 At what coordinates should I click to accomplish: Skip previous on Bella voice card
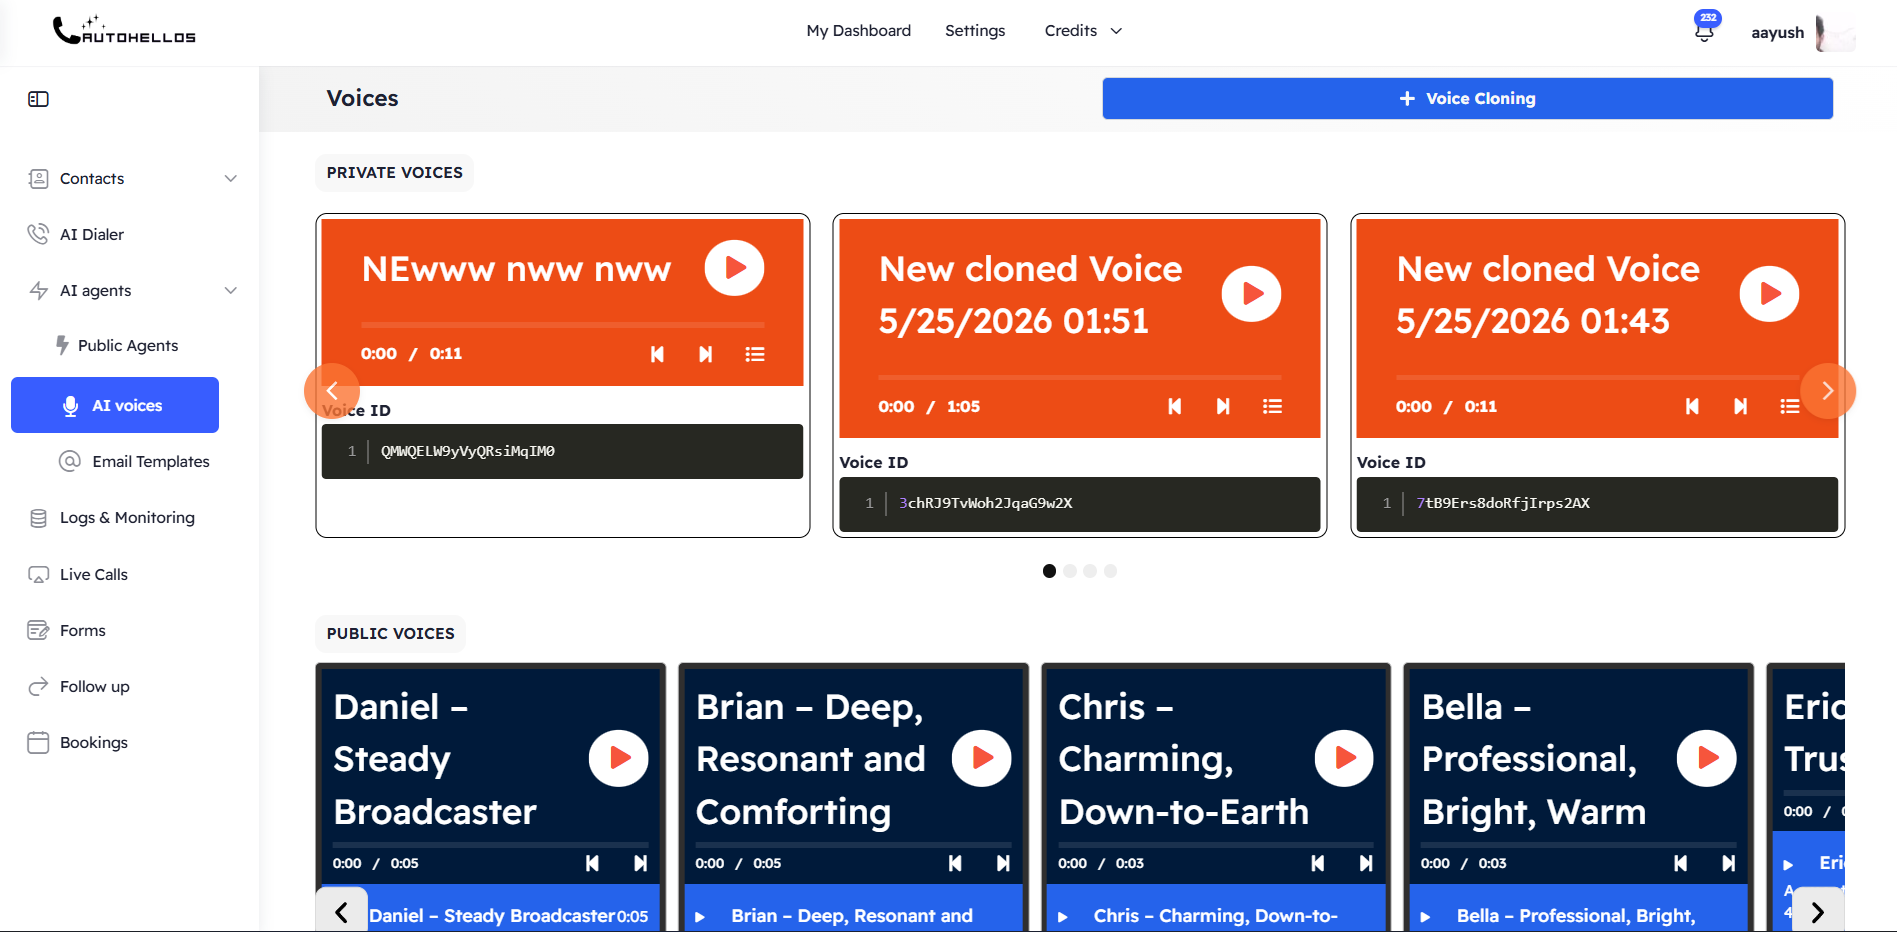(x=1680, y=863)
